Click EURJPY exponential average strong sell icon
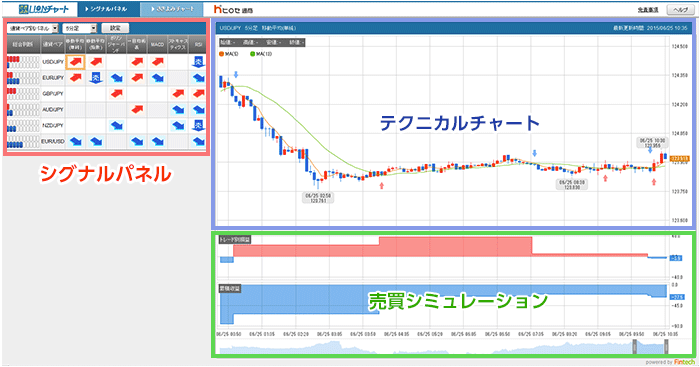This screenshot has height=367, width=700. 96,78
